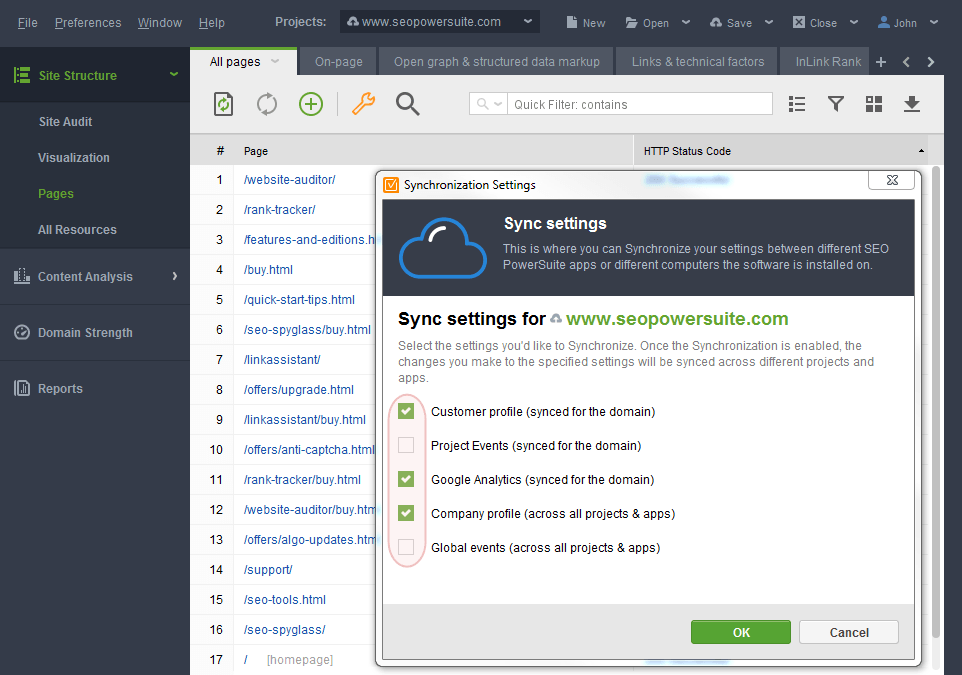The width and height of the screenshot is (962, 675).
Task: Open the Help menu
Action: pos(212,23)
